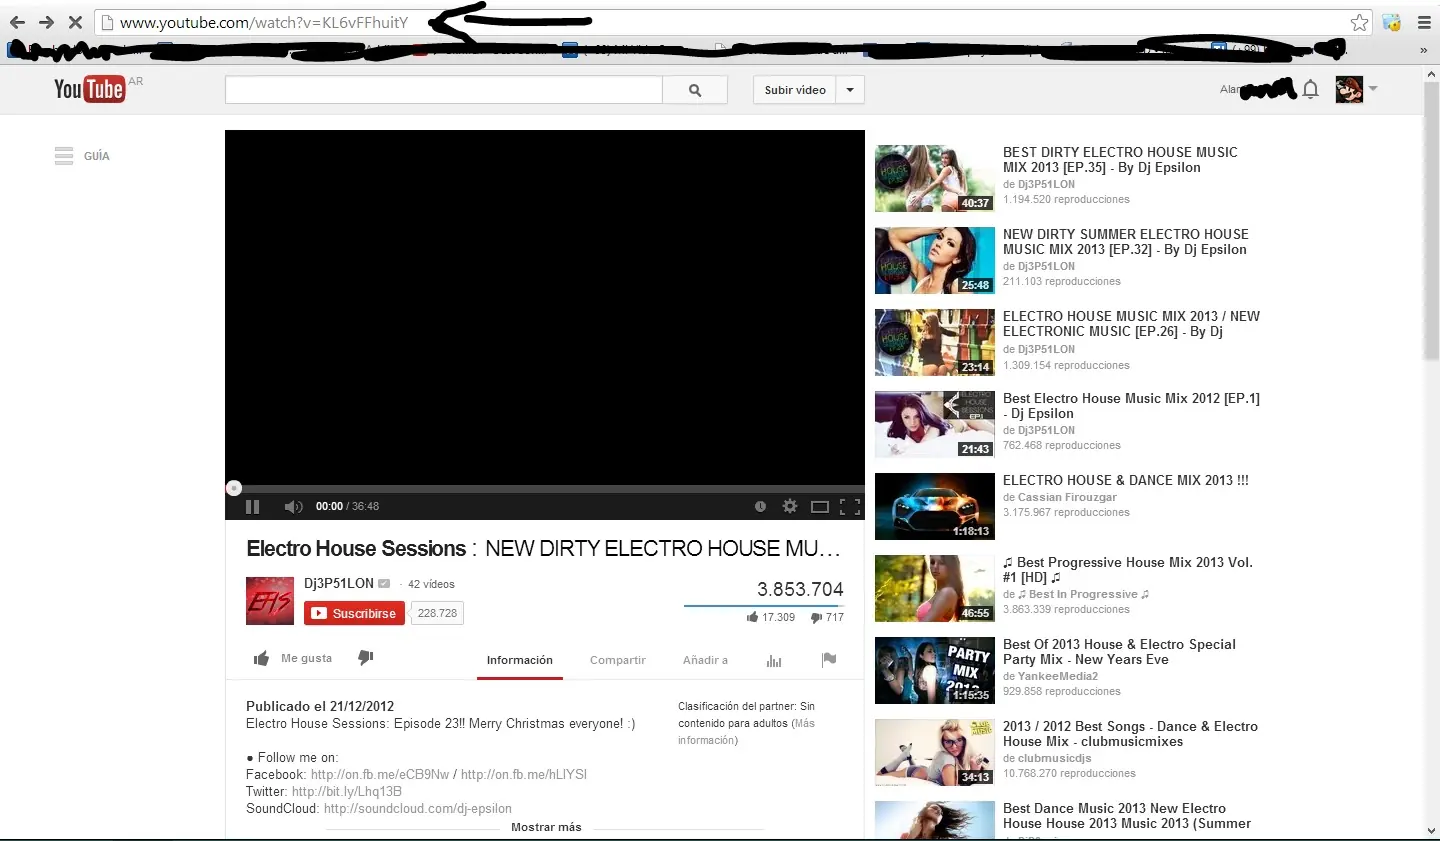Open the video statistics bar chart tab
Viewport: 1440px width, 841px height.
click(x=774, y=660)
